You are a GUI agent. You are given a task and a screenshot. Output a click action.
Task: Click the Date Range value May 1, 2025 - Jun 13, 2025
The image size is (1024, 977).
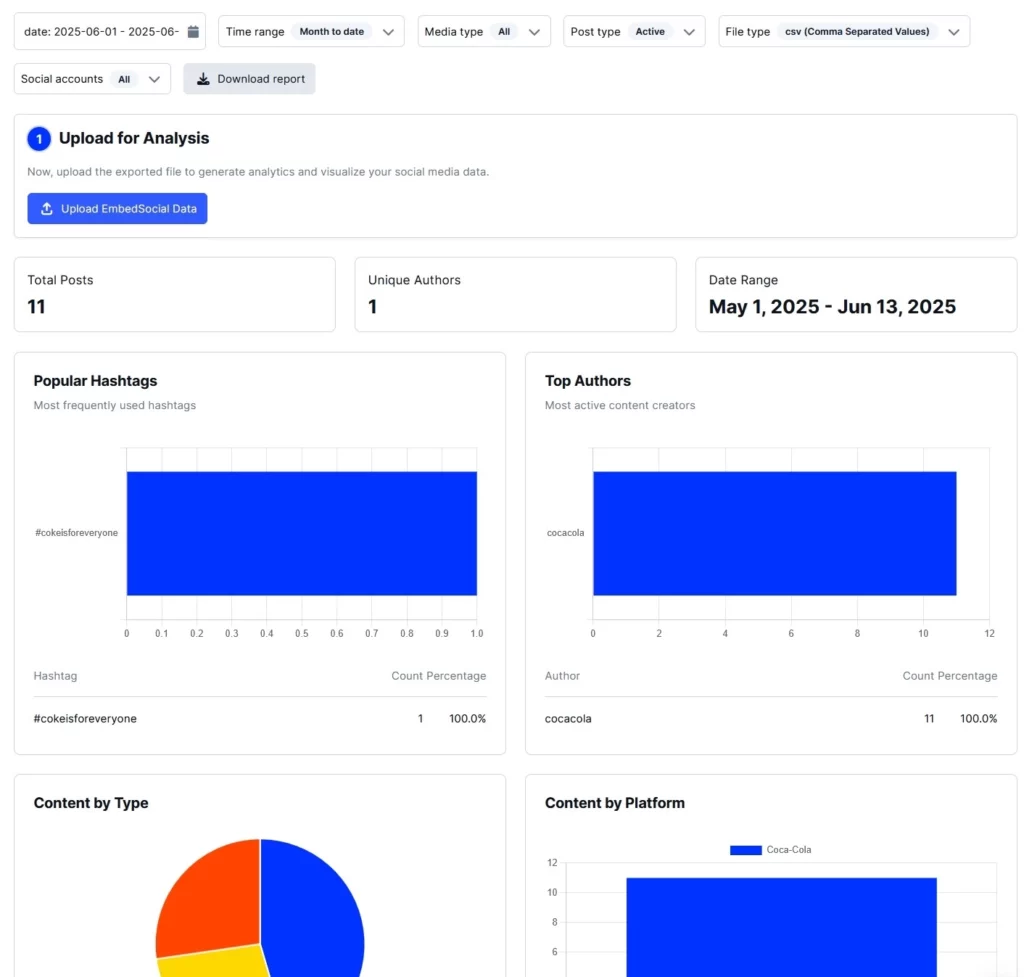click(x=832, y=307)
